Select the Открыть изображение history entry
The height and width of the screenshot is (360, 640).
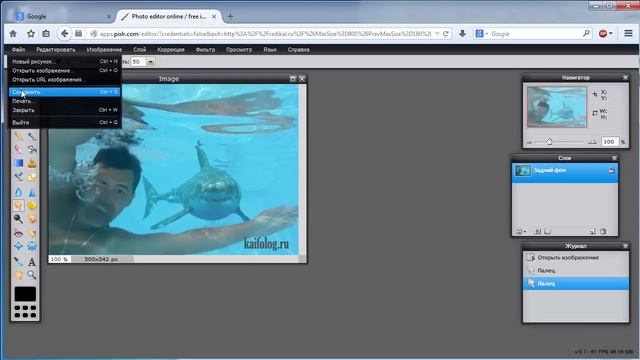coord(576,258)
